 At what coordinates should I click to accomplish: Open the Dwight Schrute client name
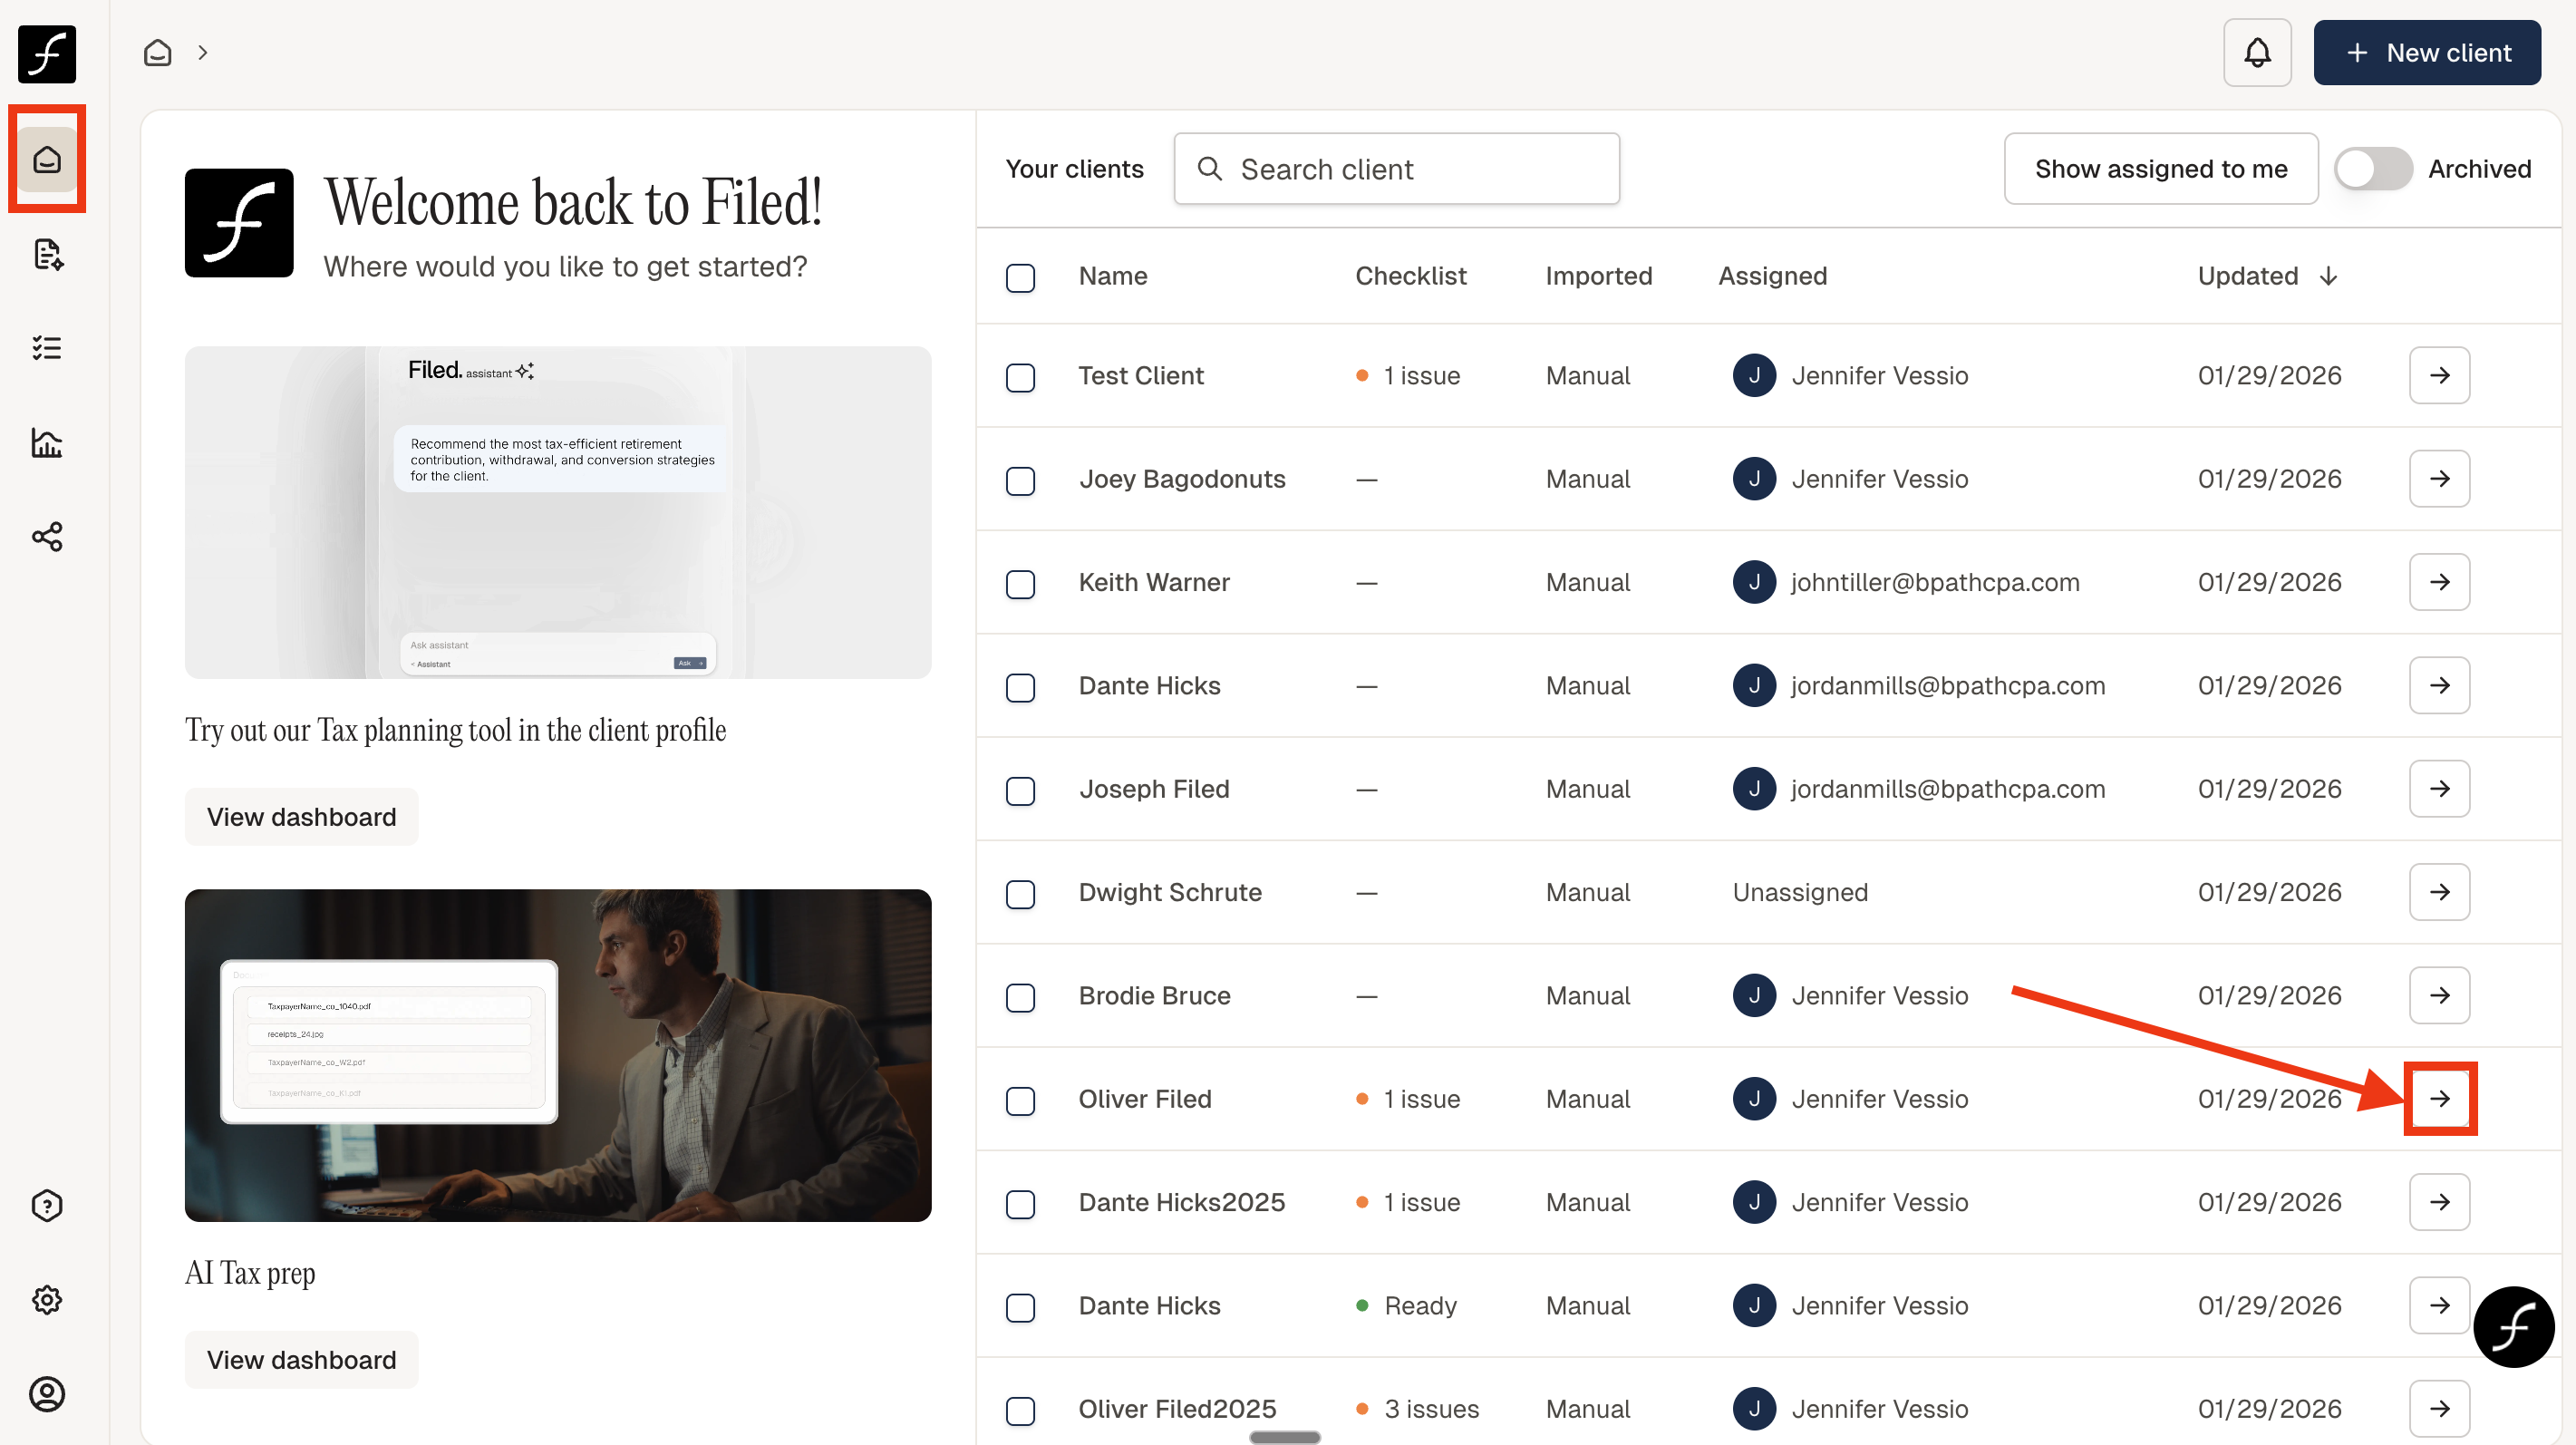[1170, 892]
